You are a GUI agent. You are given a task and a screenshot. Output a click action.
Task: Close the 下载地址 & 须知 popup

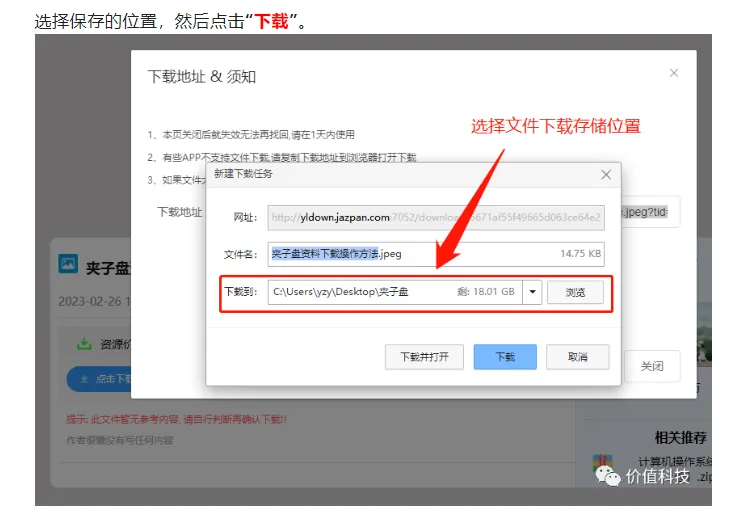tap(674, 73)
